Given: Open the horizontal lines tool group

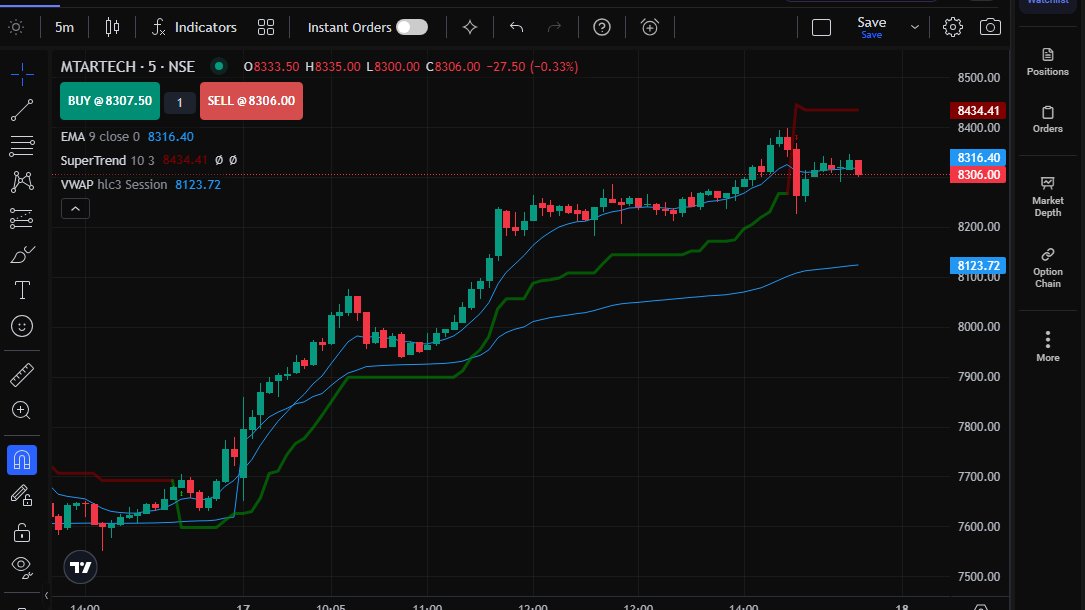Looking at the screenshot, I should coord(22,146).
